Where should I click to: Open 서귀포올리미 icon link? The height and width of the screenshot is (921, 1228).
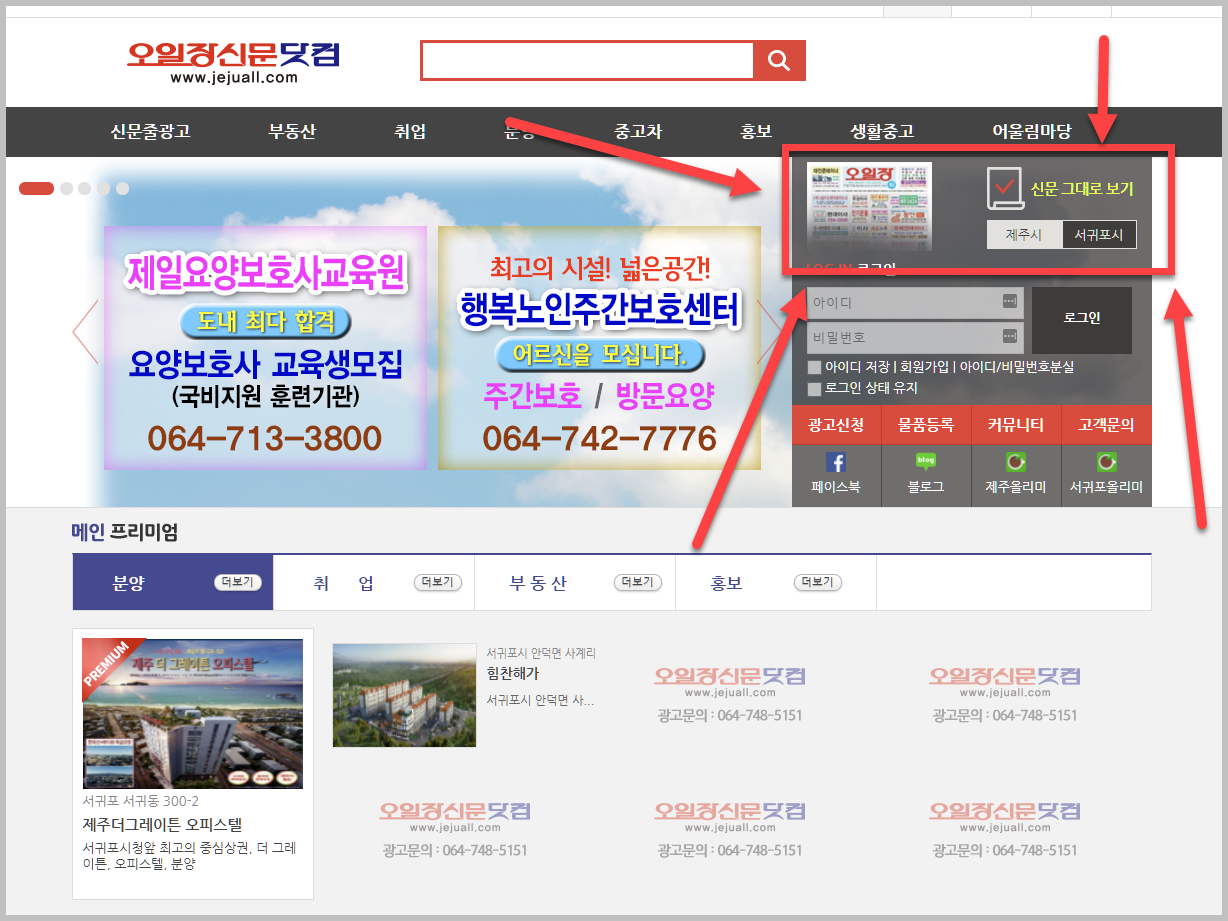(1106, 463)
